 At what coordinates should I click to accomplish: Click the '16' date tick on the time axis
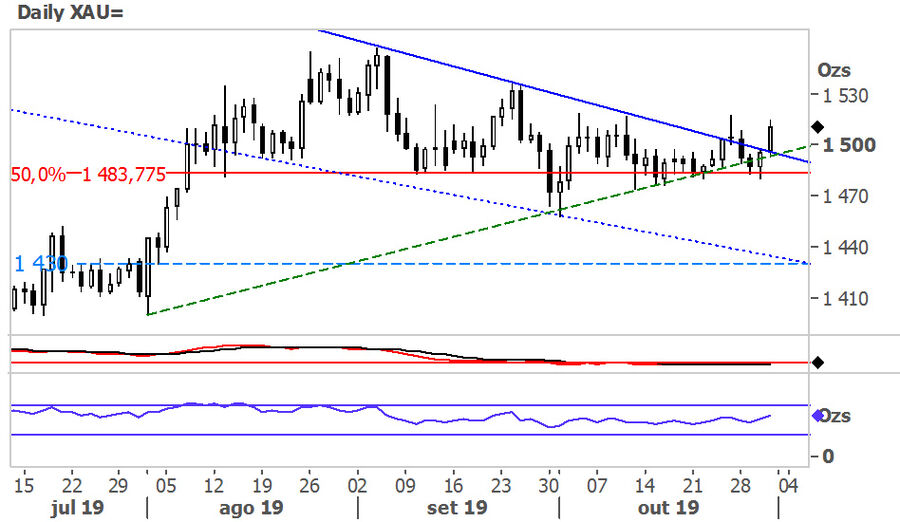[453, 486]
